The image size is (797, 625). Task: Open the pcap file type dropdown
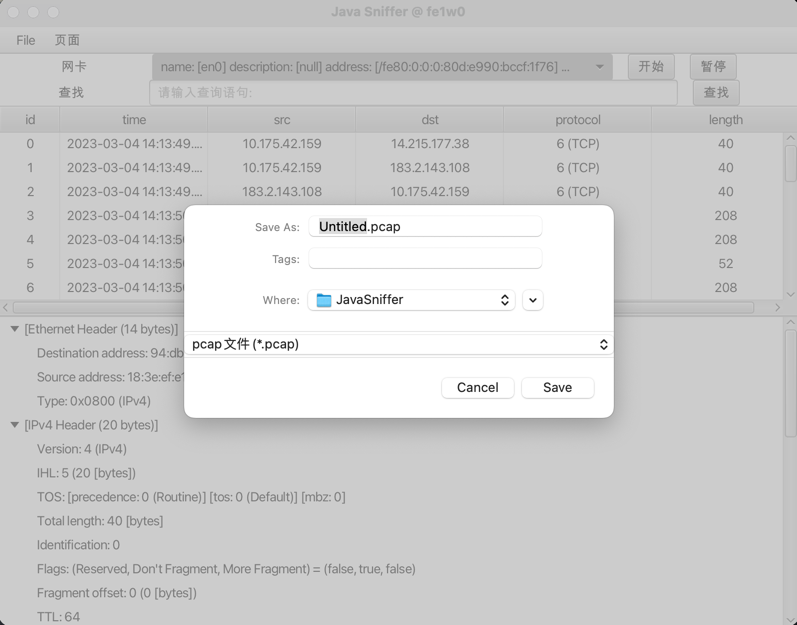(x=398, y=345)
